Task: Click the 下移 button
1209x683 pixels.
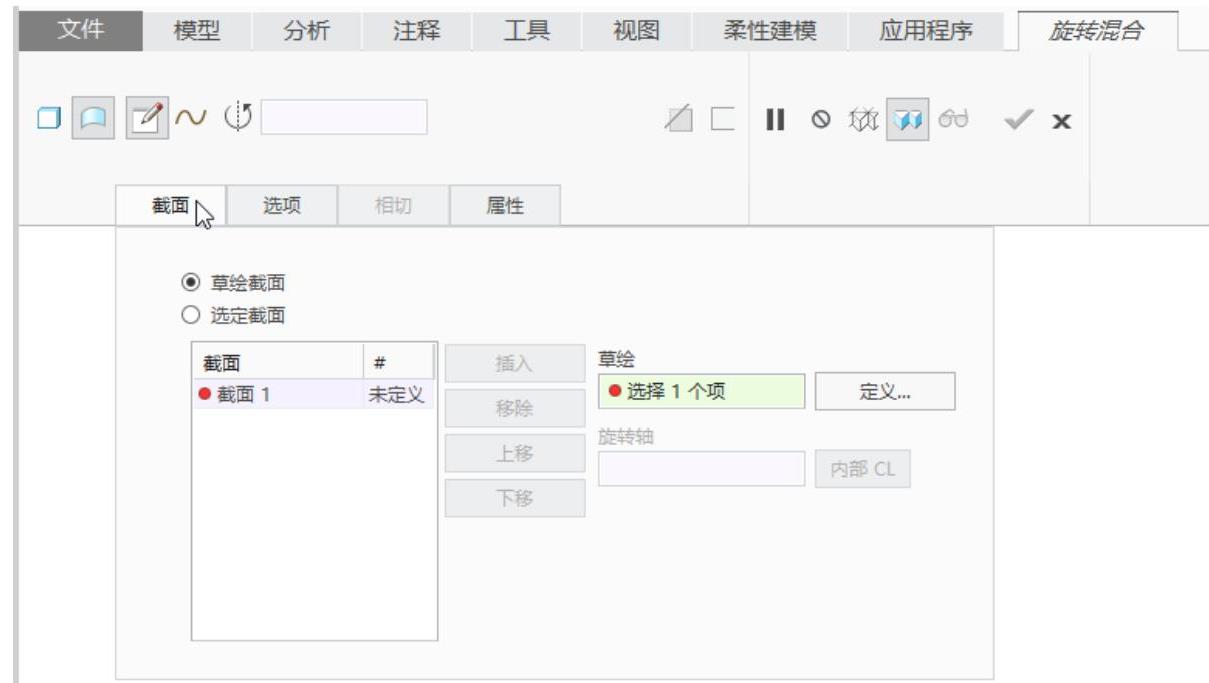Action: pos(515,498)
